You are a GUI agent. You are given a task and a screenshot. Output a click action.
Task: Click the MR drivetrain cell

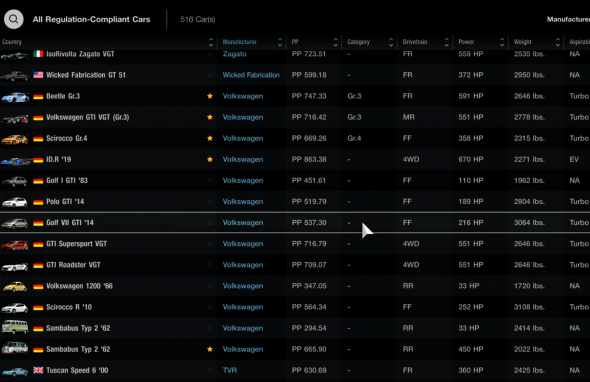tap(409, 117)
